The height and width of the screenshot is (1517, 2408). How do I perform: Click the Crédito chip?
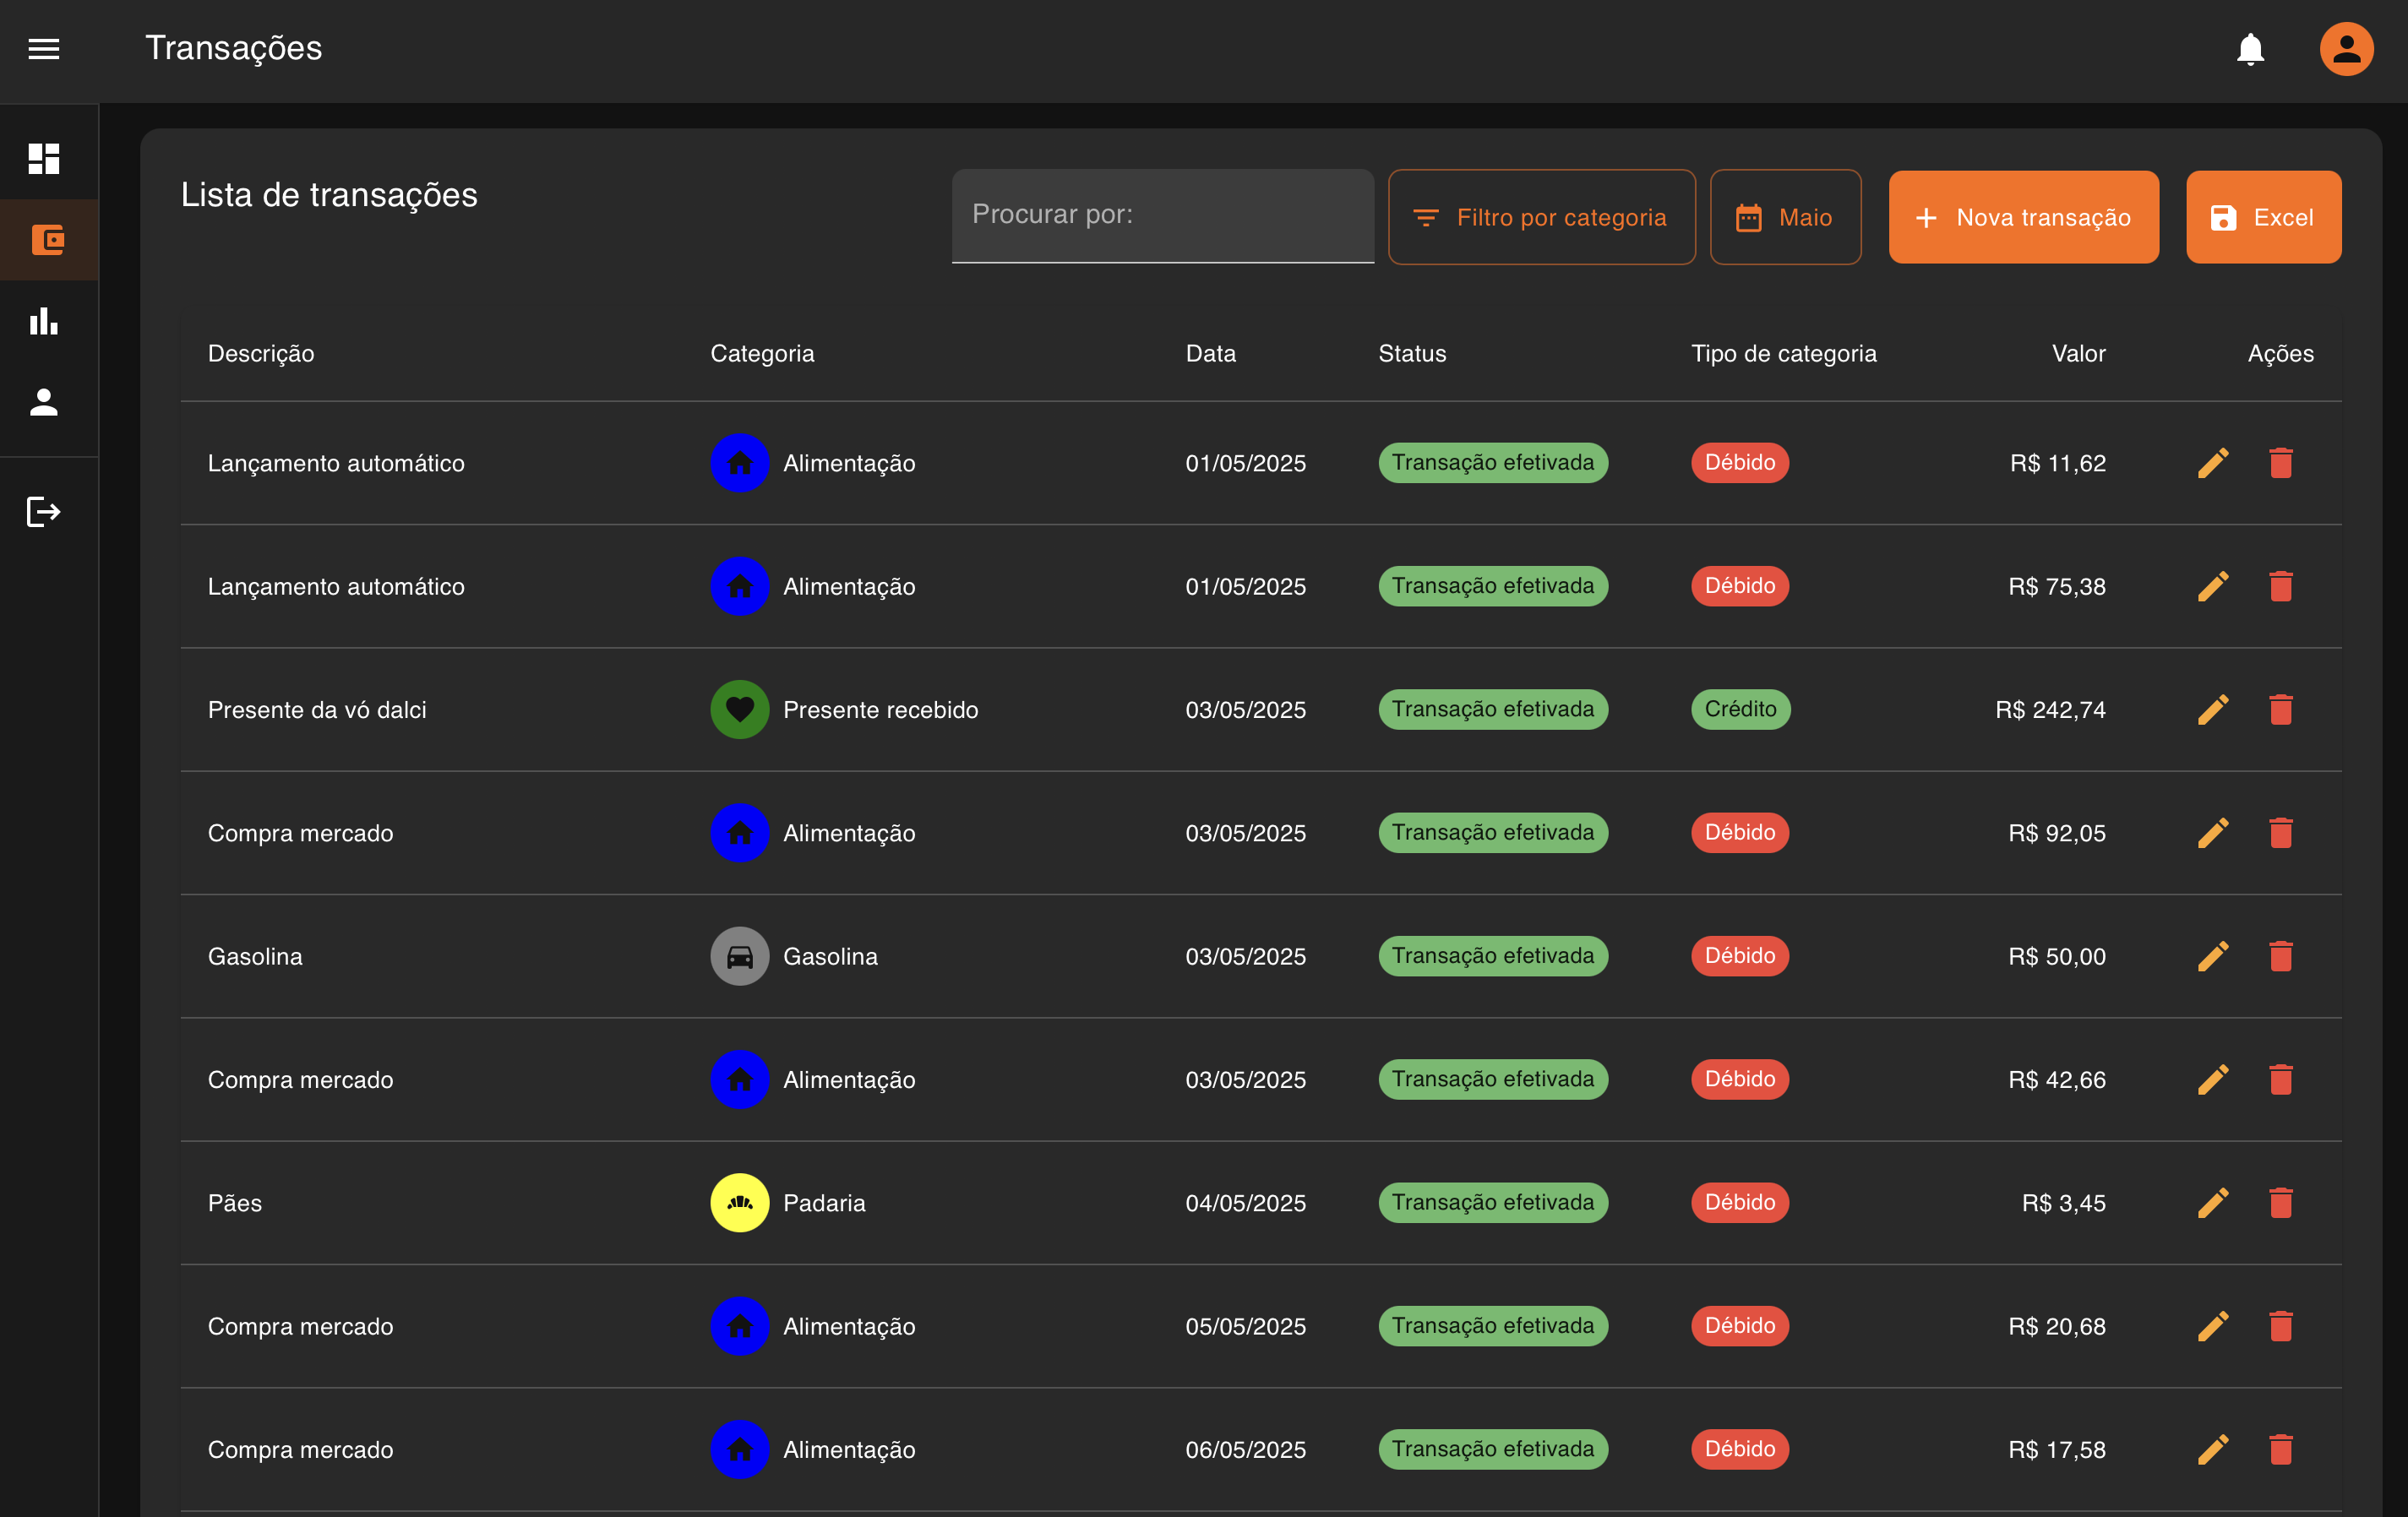pyautogui.click(x=1740, y=709)
